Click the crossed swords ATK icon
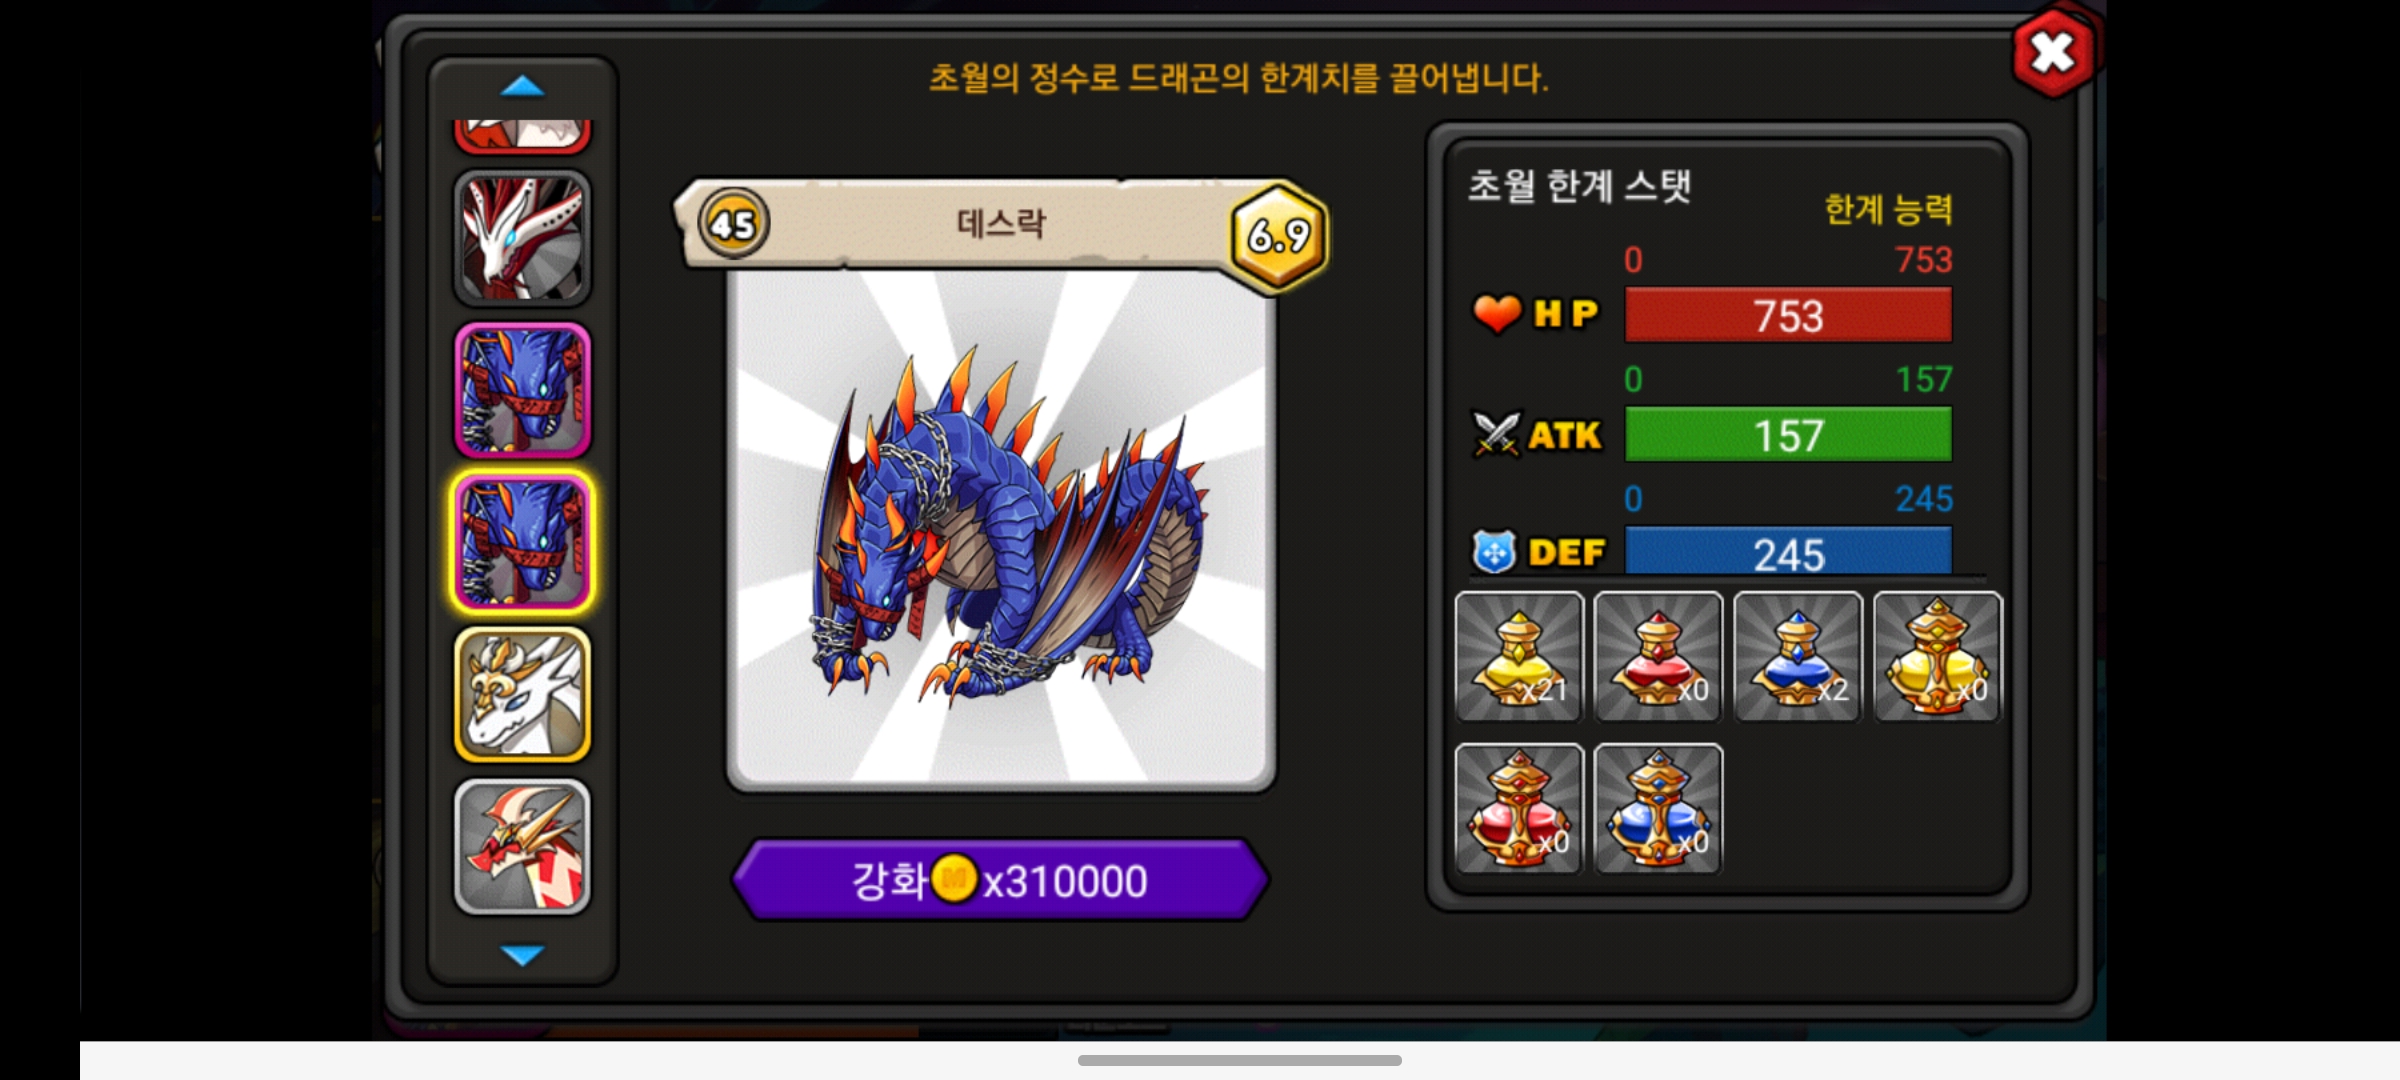This screenshot has width=2400, height=1080. [1497, 434]
